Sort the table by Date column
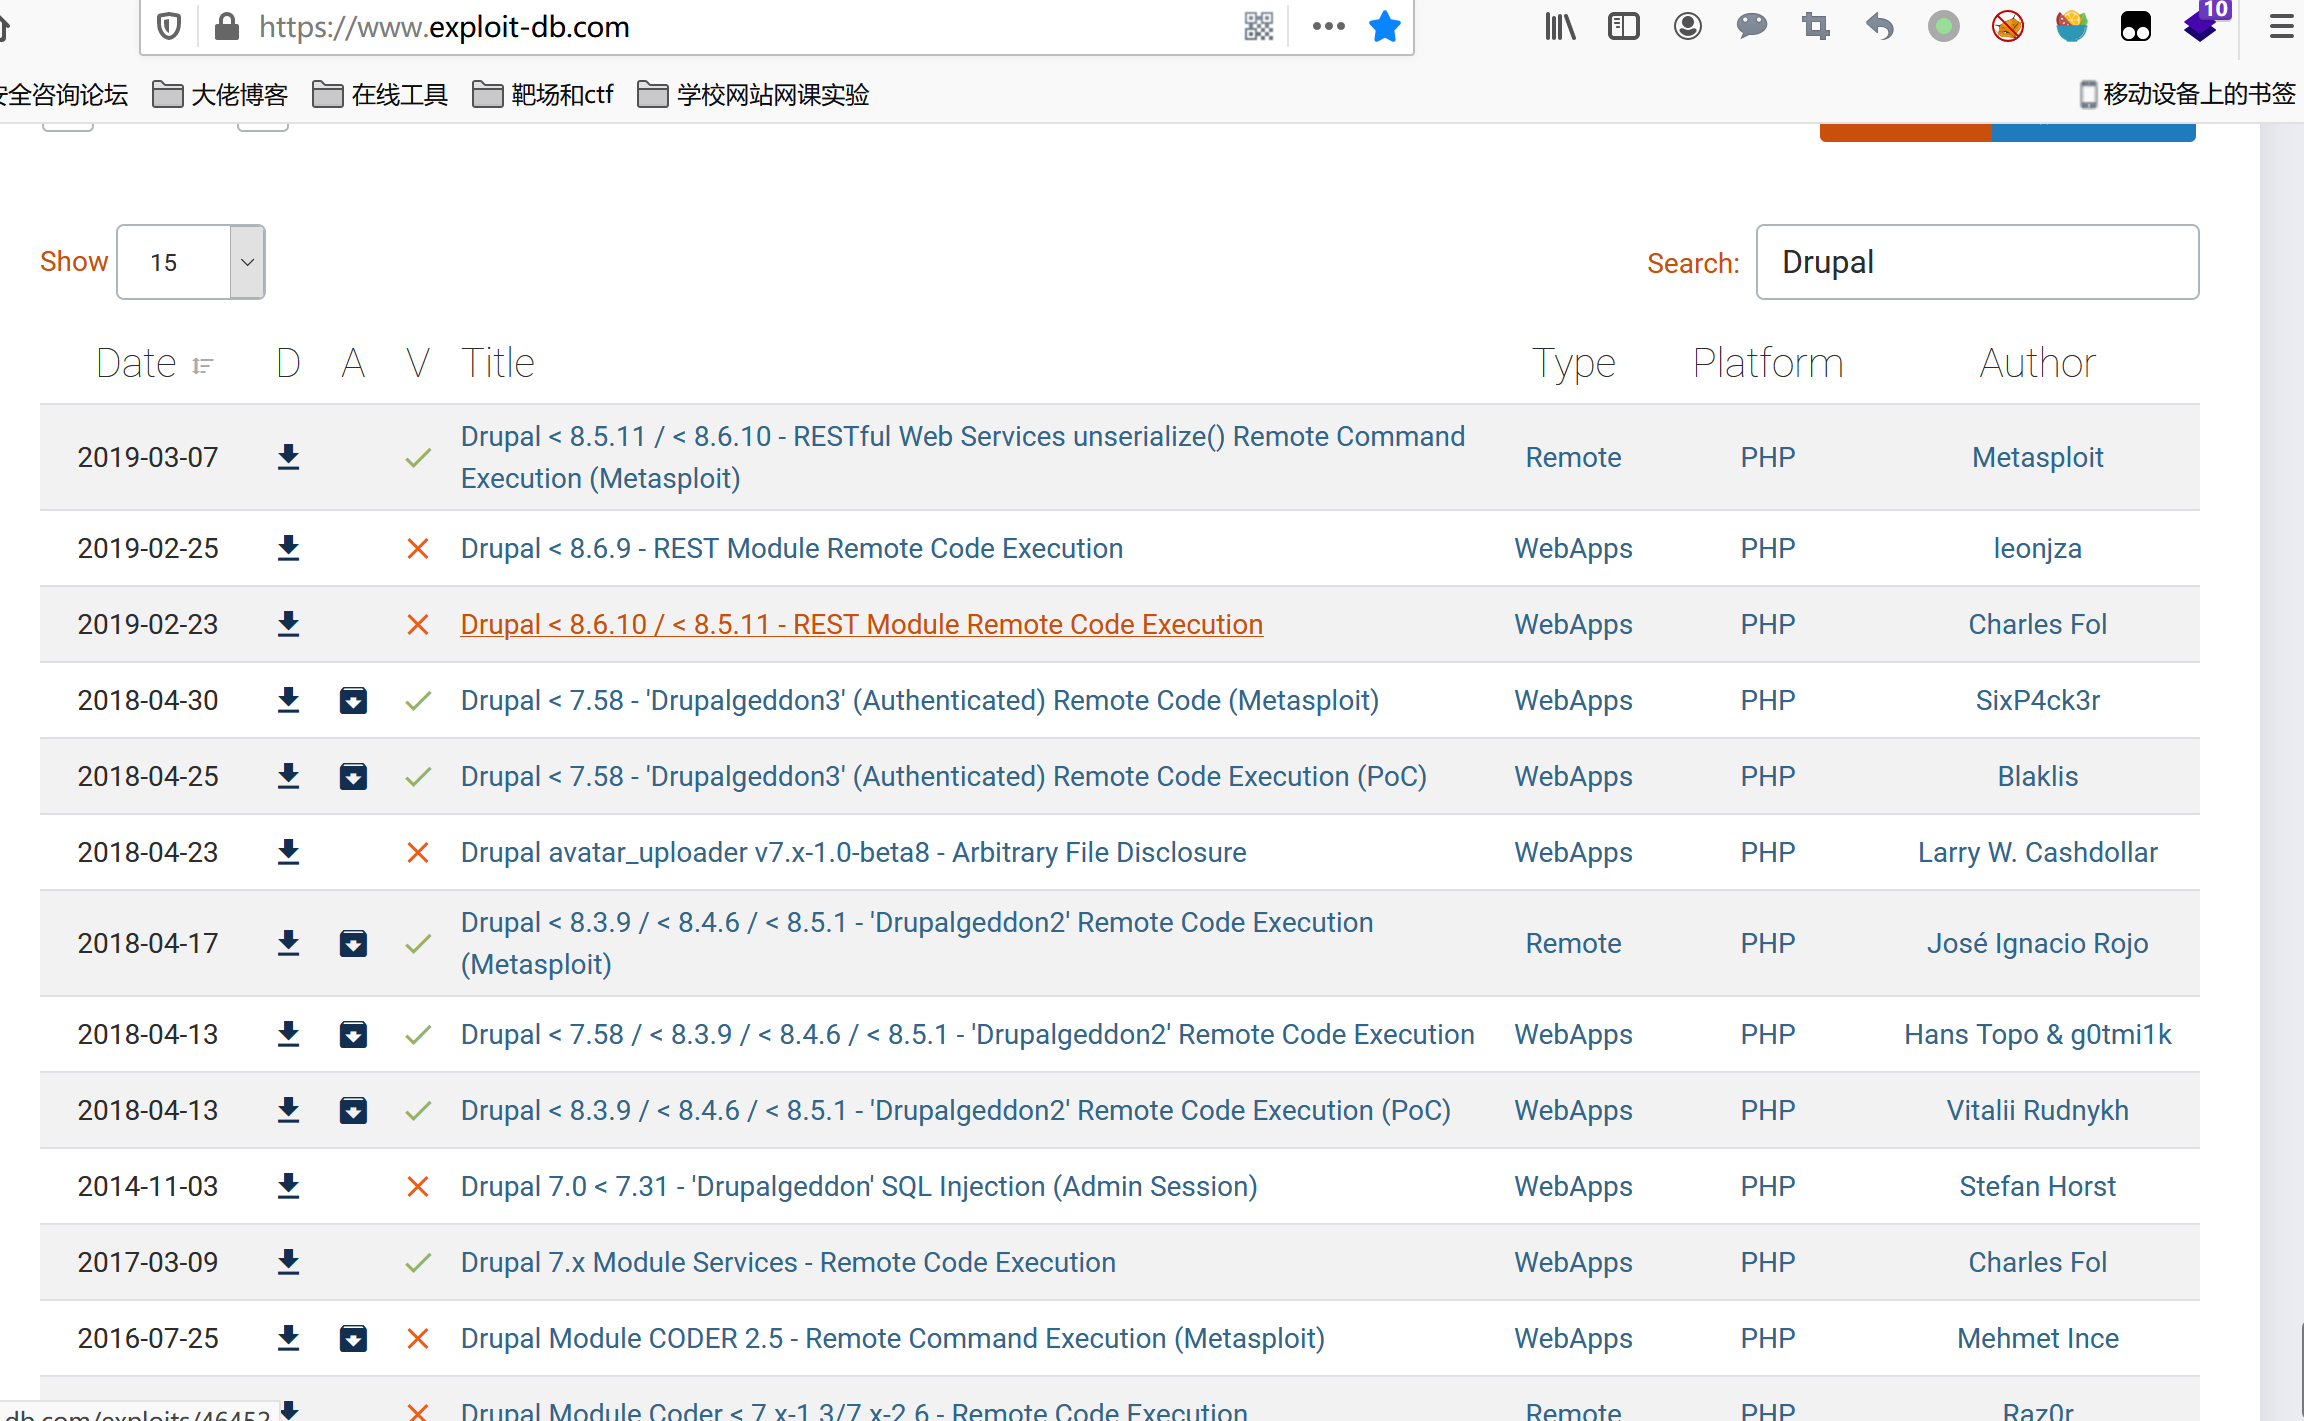Image resolution: width=2304 pixels, height=1421 pixels. click(154, 363)
